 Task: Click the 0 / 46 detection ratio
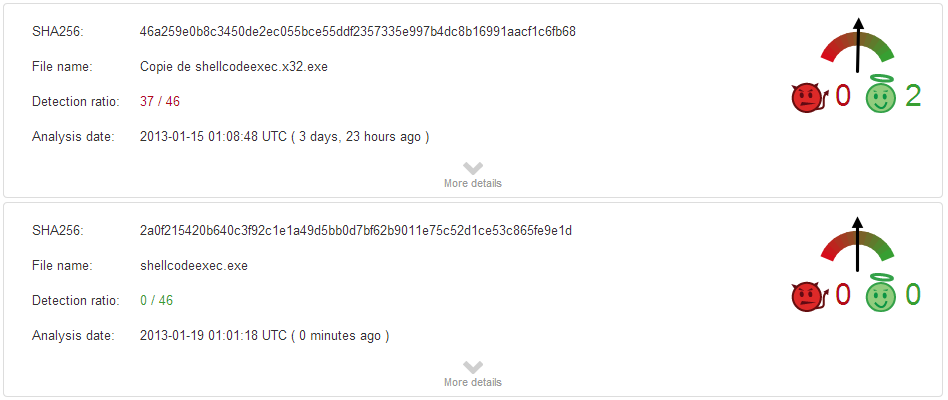[x=156, y=300]
